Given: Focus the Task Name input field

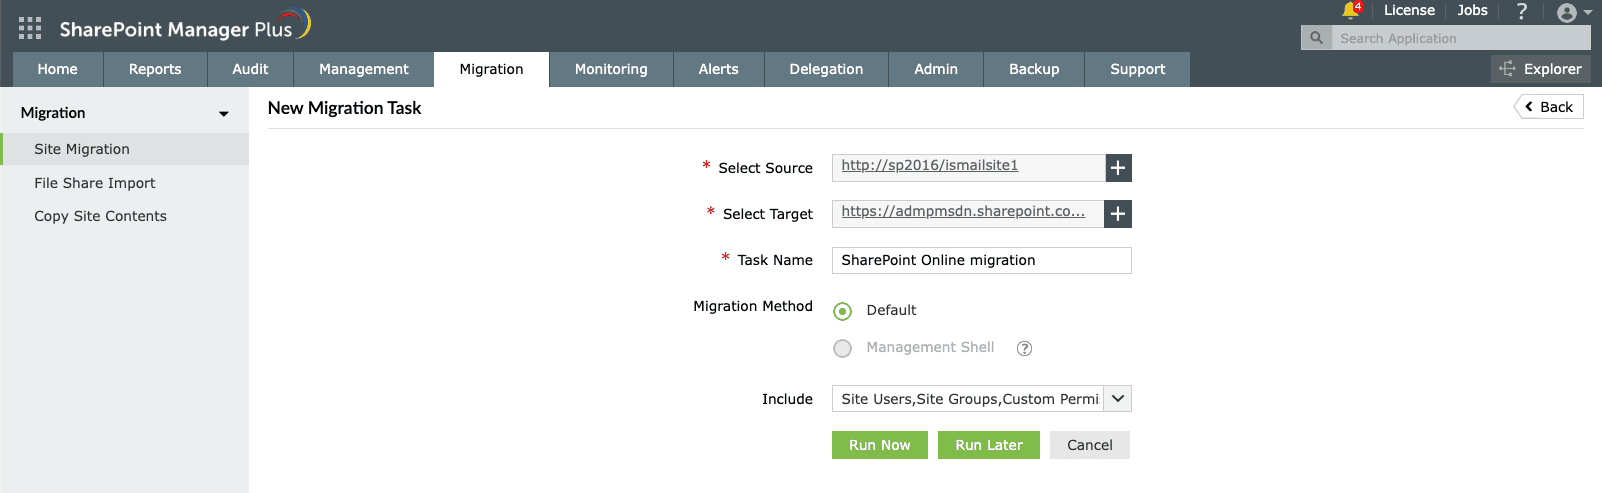Looking at the screenshot, I should [982, 260].
